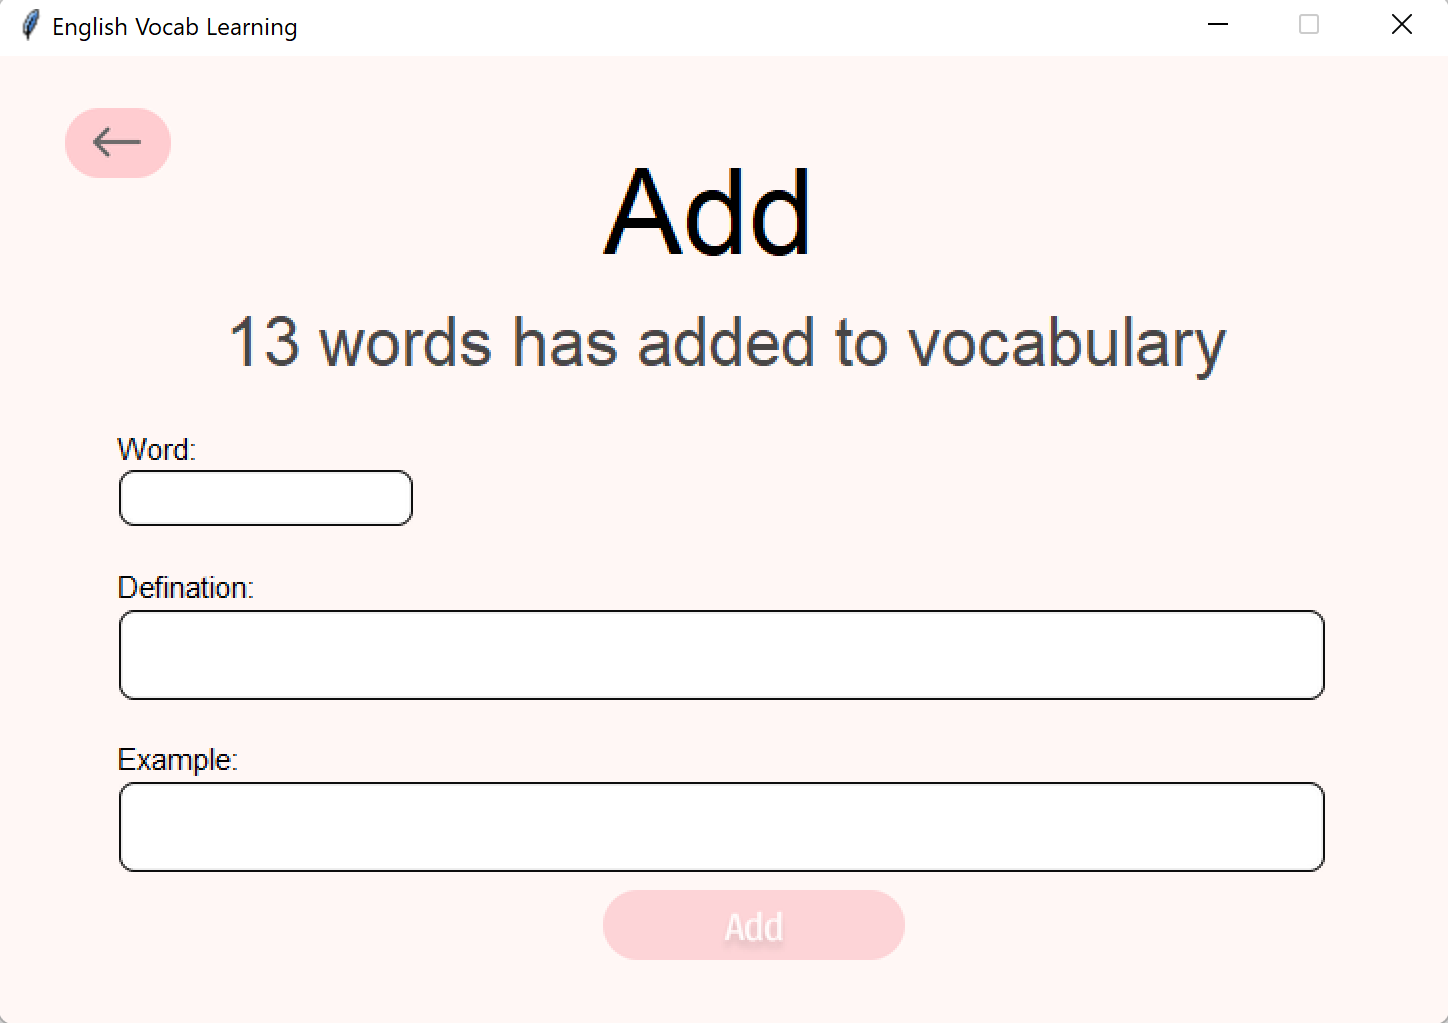The height and width of the screenshot is (1023, 1448).
Task: Select the Example entry field
Action: (x=722, y=826)
